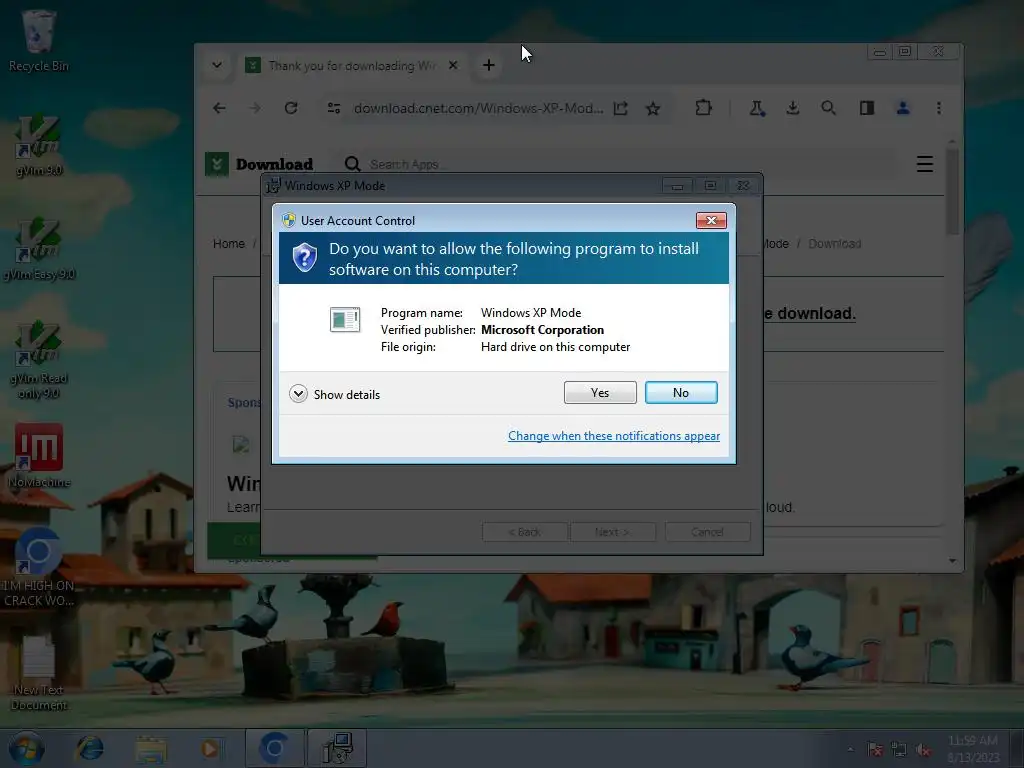
Task: Click network tray icon
Action: [899, 750]
